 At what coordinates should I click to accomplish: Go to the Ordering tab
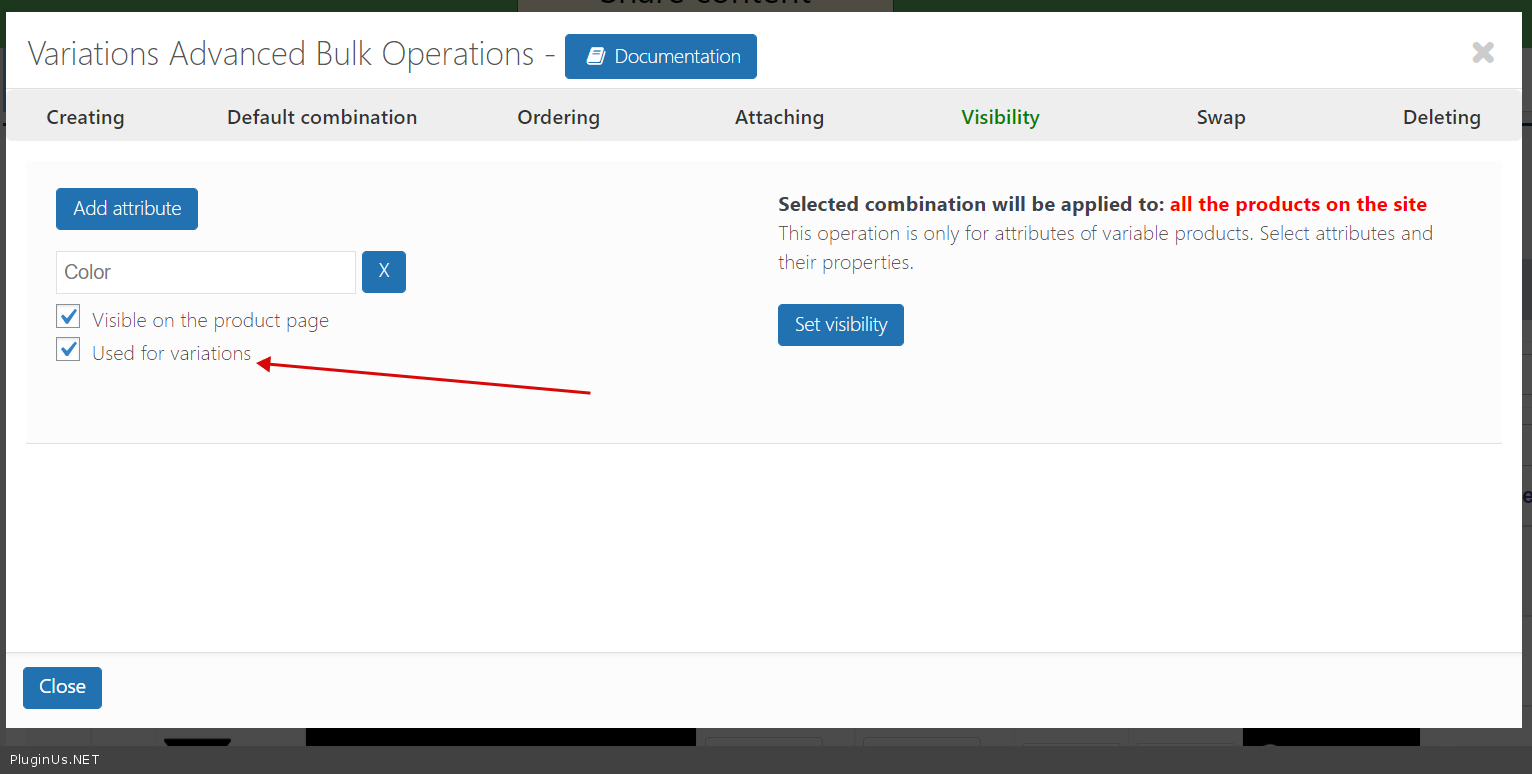(558, 117)
